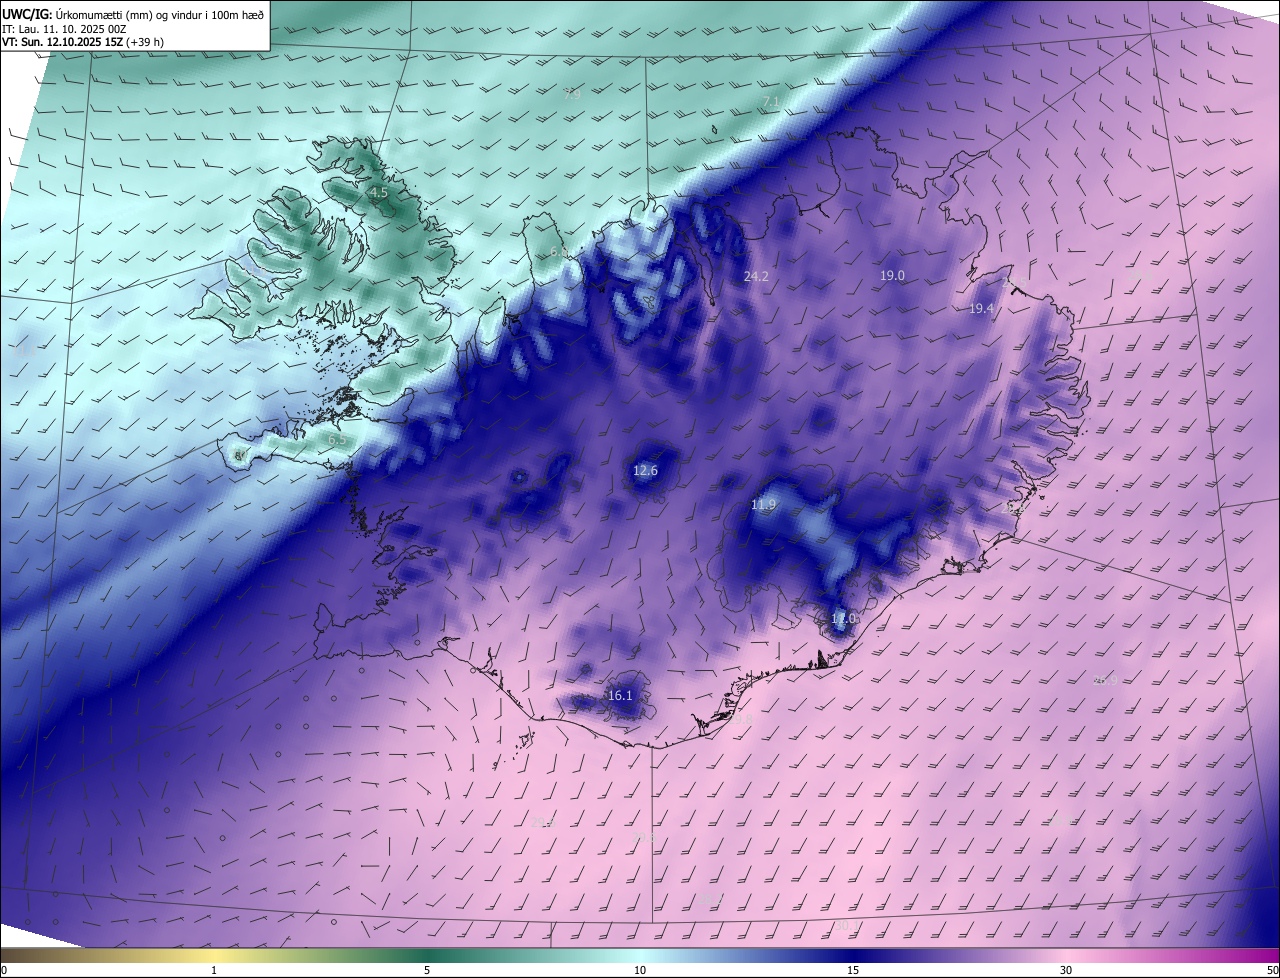Click the '50' label on the color scale
This screenshot has height=978, width=1280.
click(x=1272, y=971)
